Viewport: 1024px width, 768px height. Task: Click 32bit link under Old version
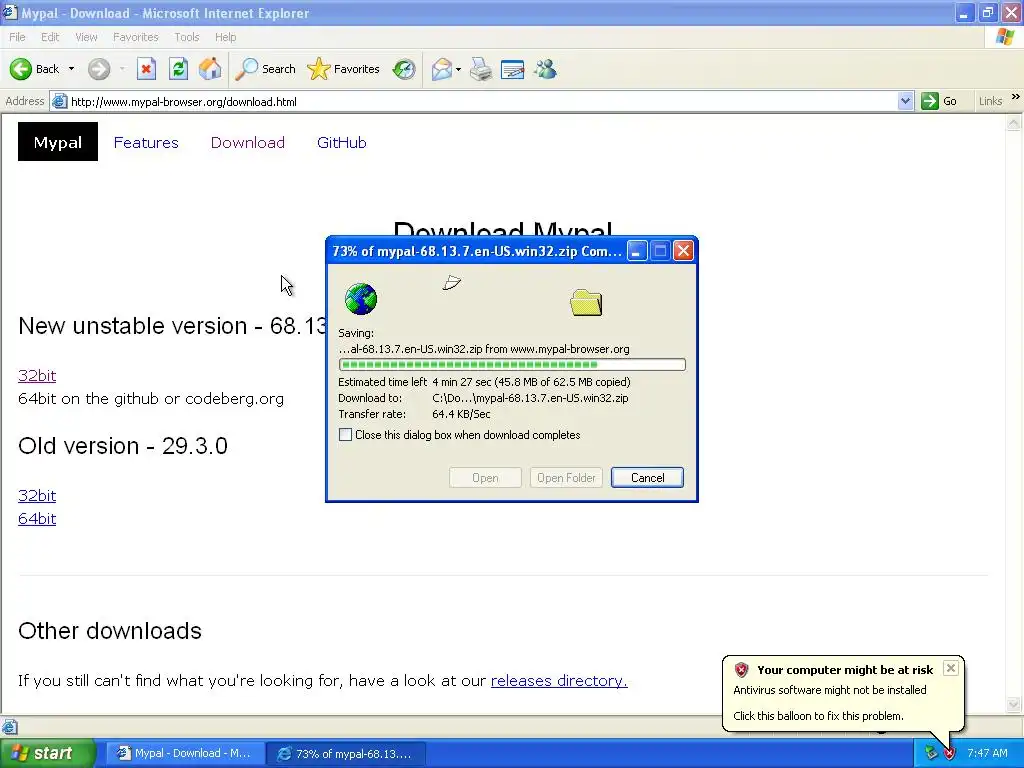tap(37, 496)
